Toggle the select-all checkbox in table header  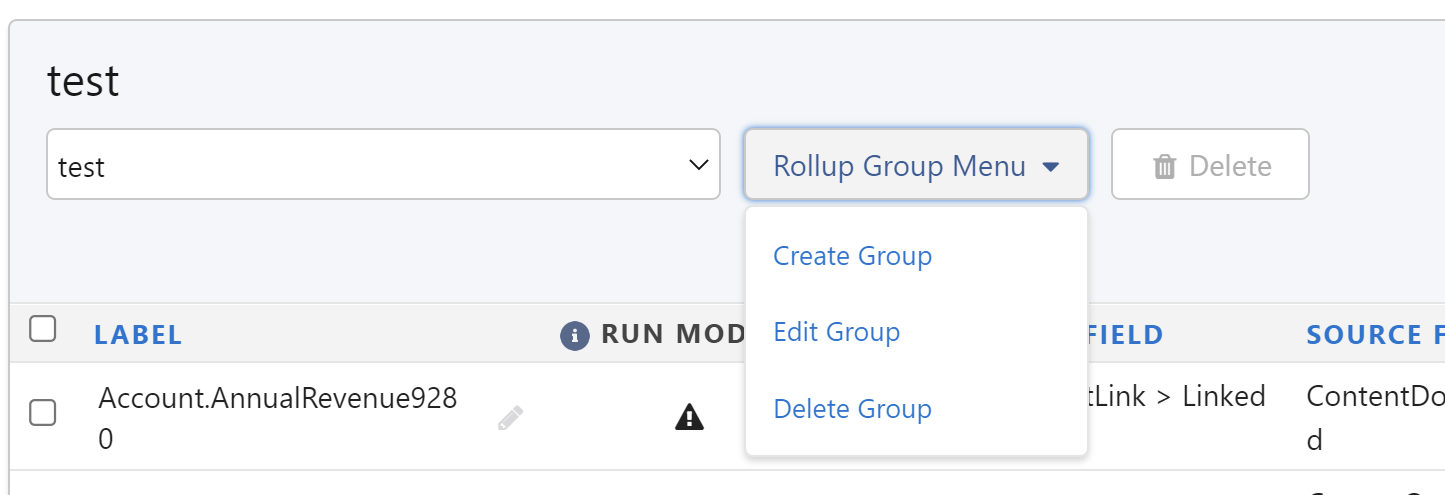click(42, 328)
